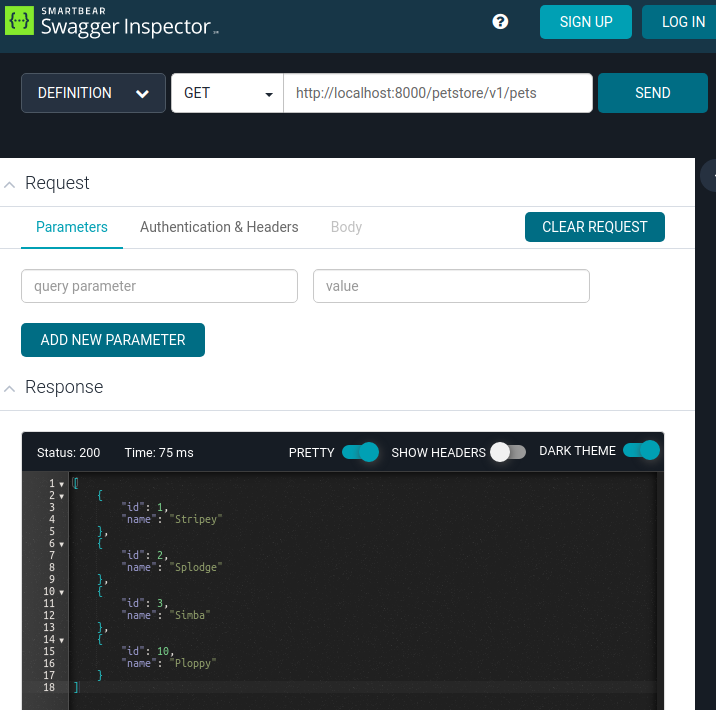Open the GET method dropdown

228,93
